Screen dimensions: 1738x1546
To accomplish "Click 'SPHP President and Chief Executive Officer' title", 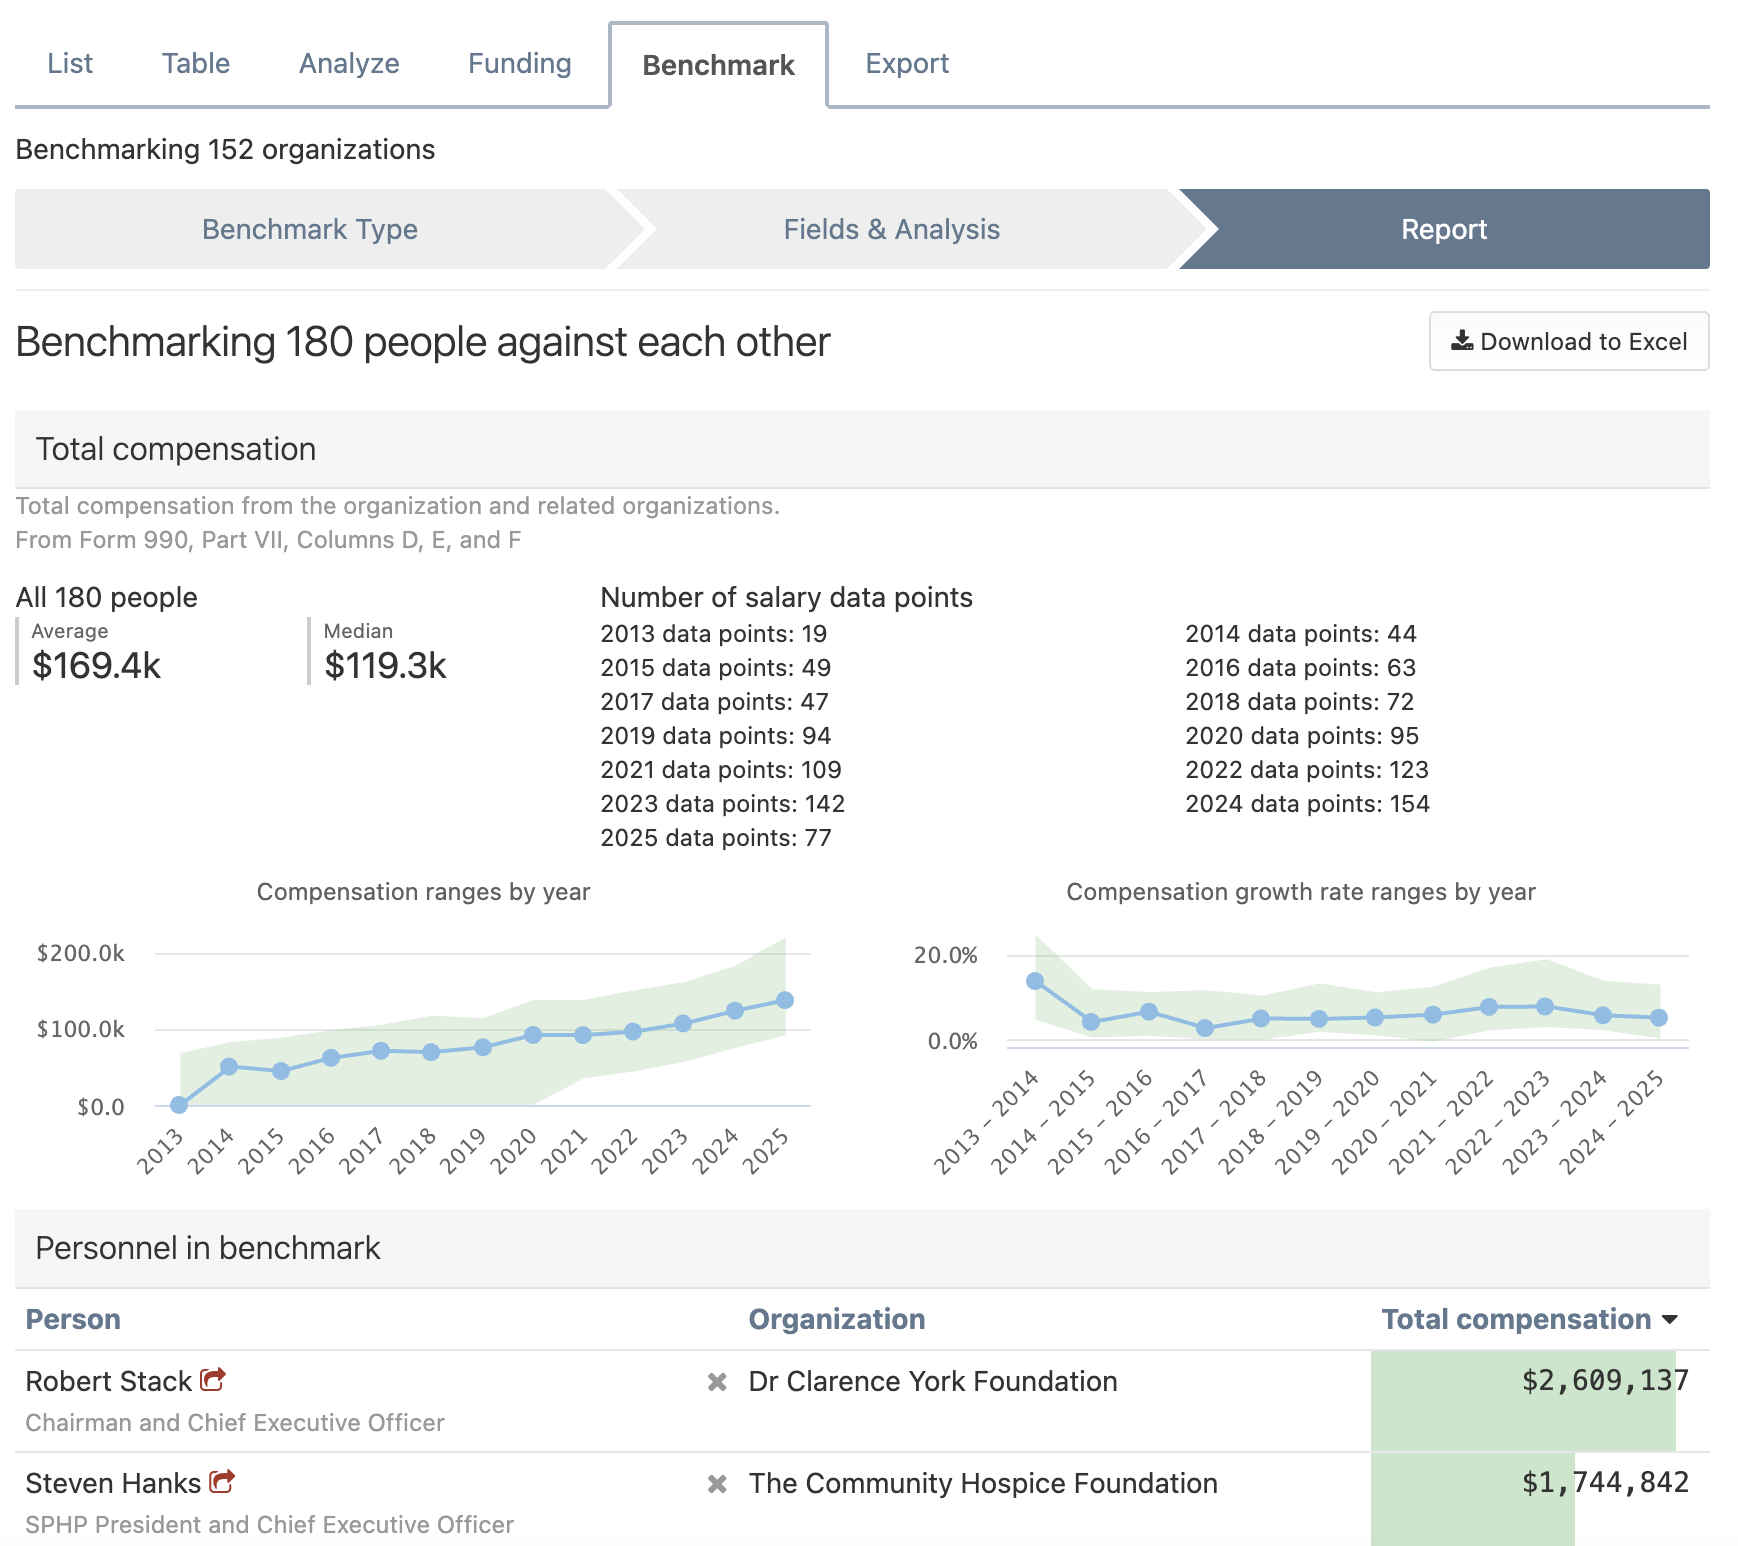I will pyautogui.click(x=269, y=1525).
